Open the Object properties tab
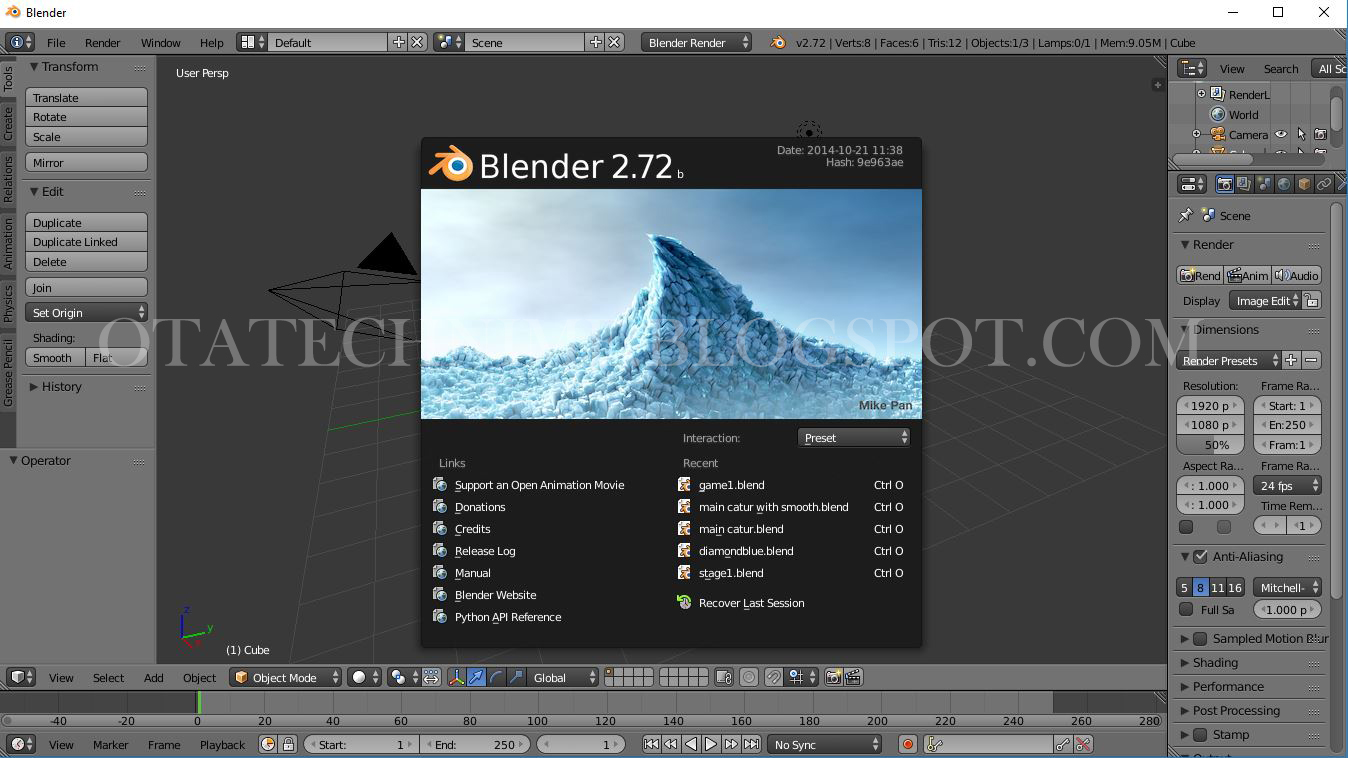Image resolution: width=1348 pixels, height=758 pixels. click(1303, 183)
